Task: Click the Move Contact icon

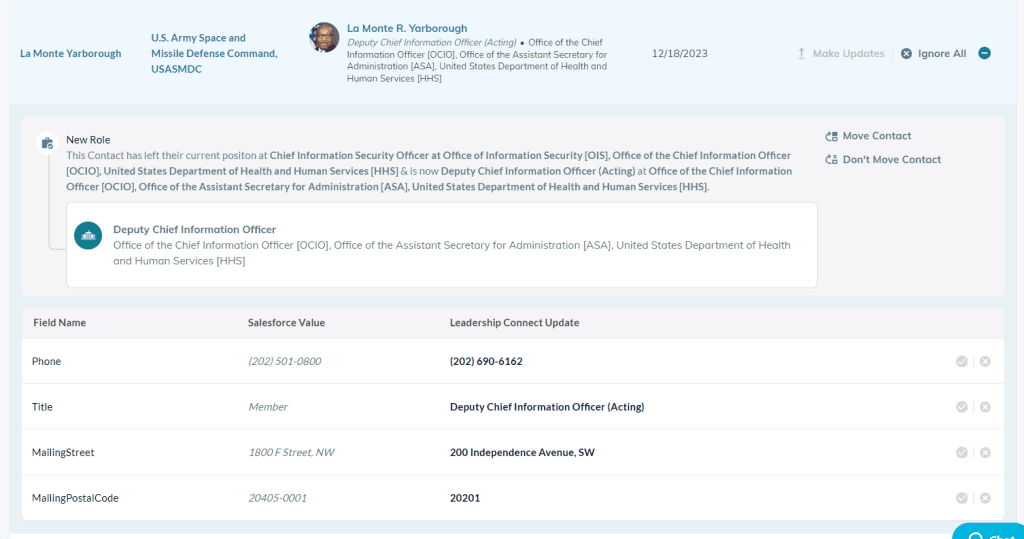Action: (831, 136)
